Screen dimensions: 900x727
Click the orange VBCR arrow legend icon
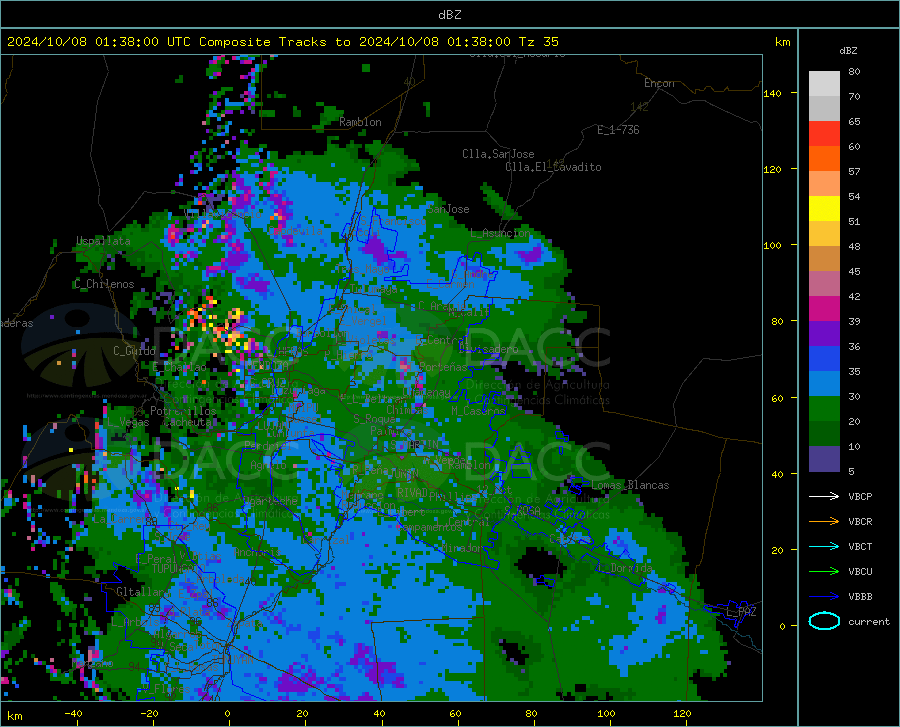tap(824, 521)
